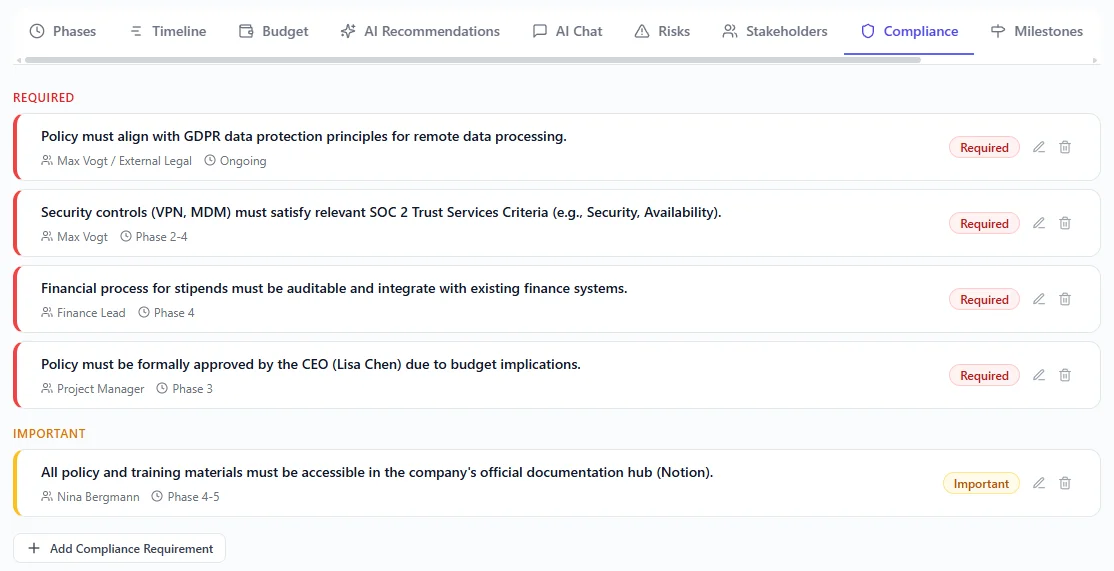Open the AI Recommendations tab
Viewport: 1114px width, 571px height.
(420, 31)
